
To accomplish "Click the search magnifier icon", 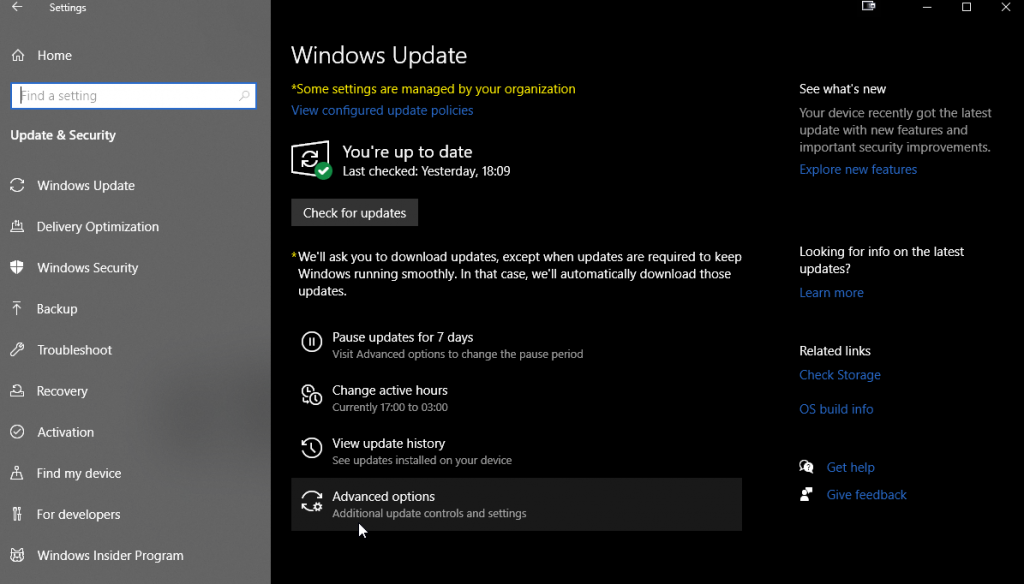I will click(244, 95).
